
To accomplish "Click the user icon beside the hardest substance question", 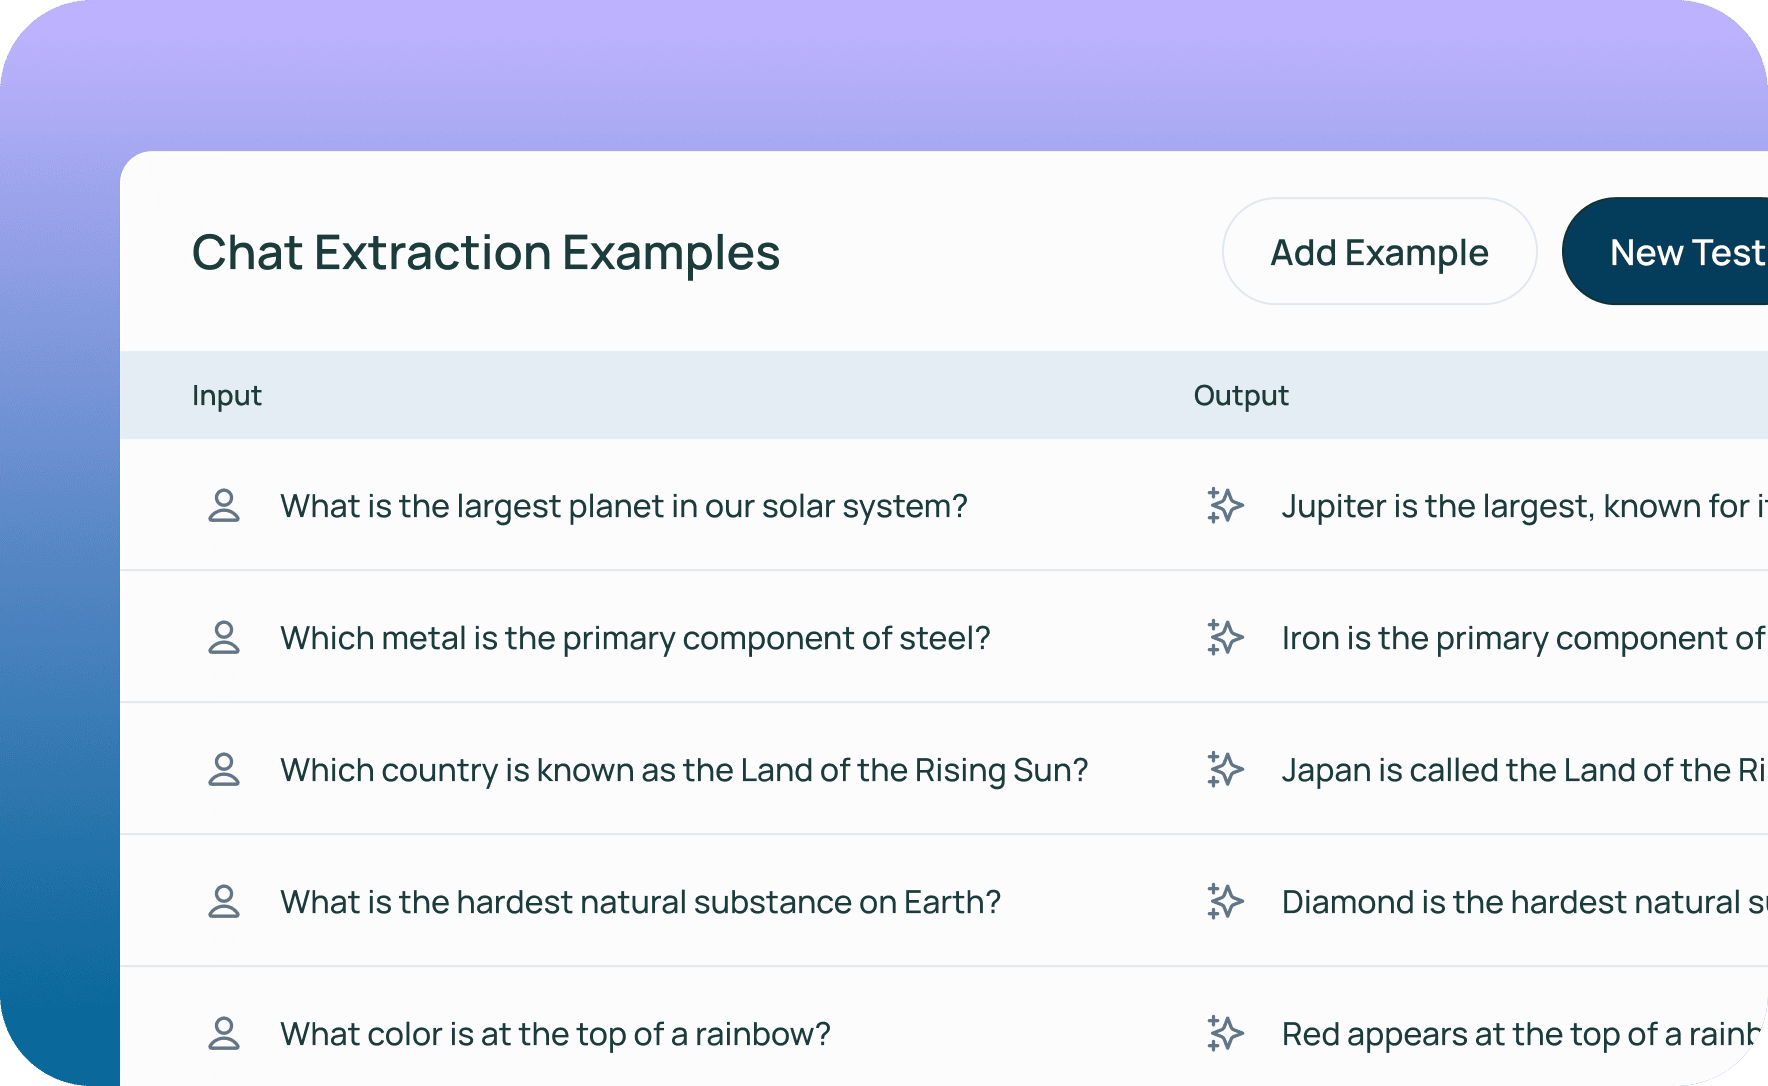I will tap(224, 902).
